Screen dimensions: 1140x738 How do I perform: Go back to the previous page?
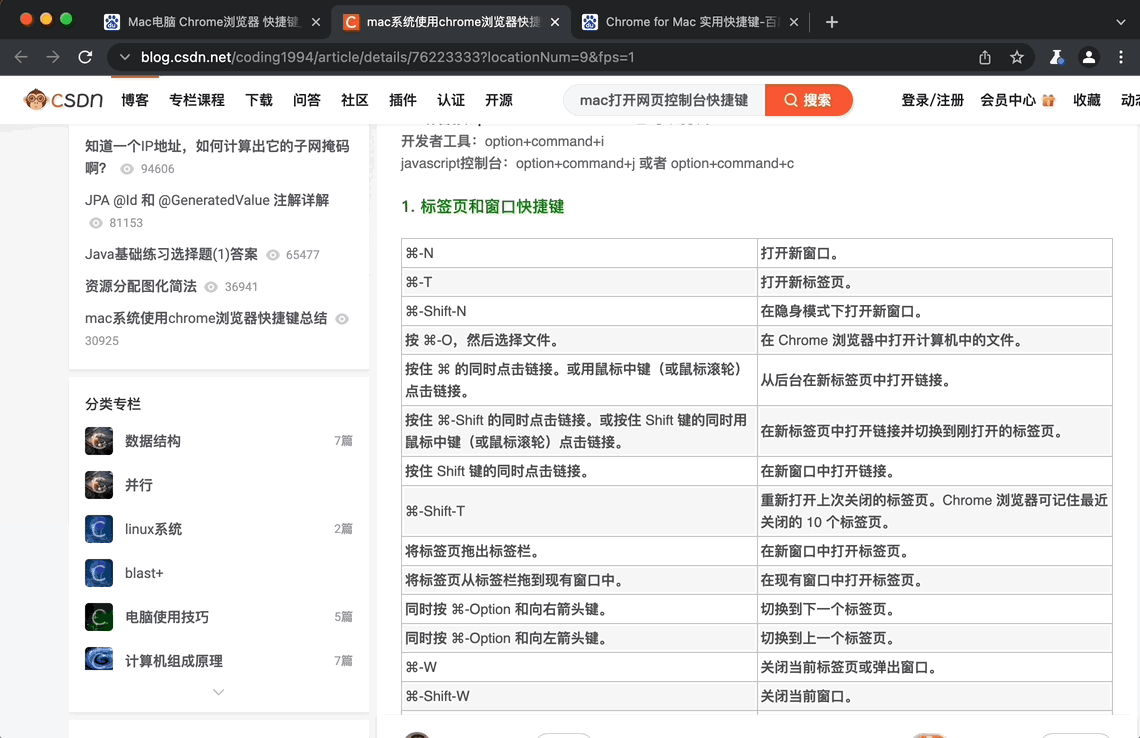point(21,57)
